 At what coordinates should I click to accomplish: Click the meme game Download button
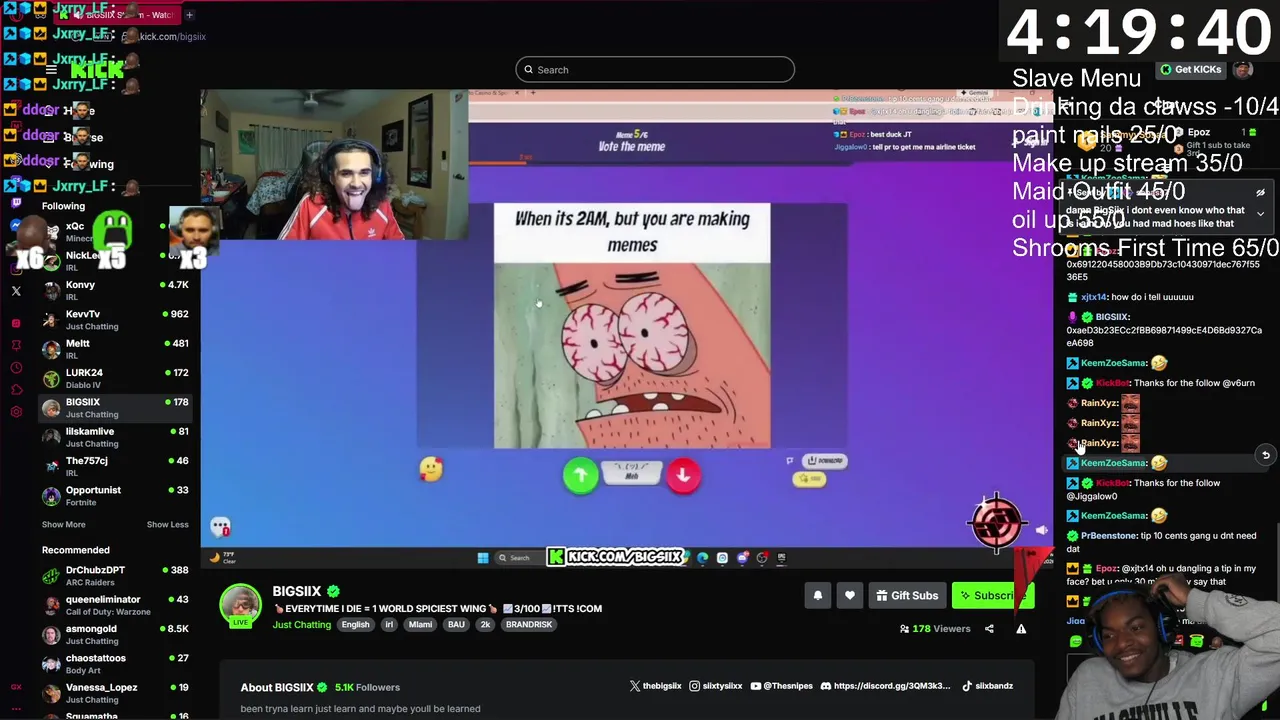824,461
